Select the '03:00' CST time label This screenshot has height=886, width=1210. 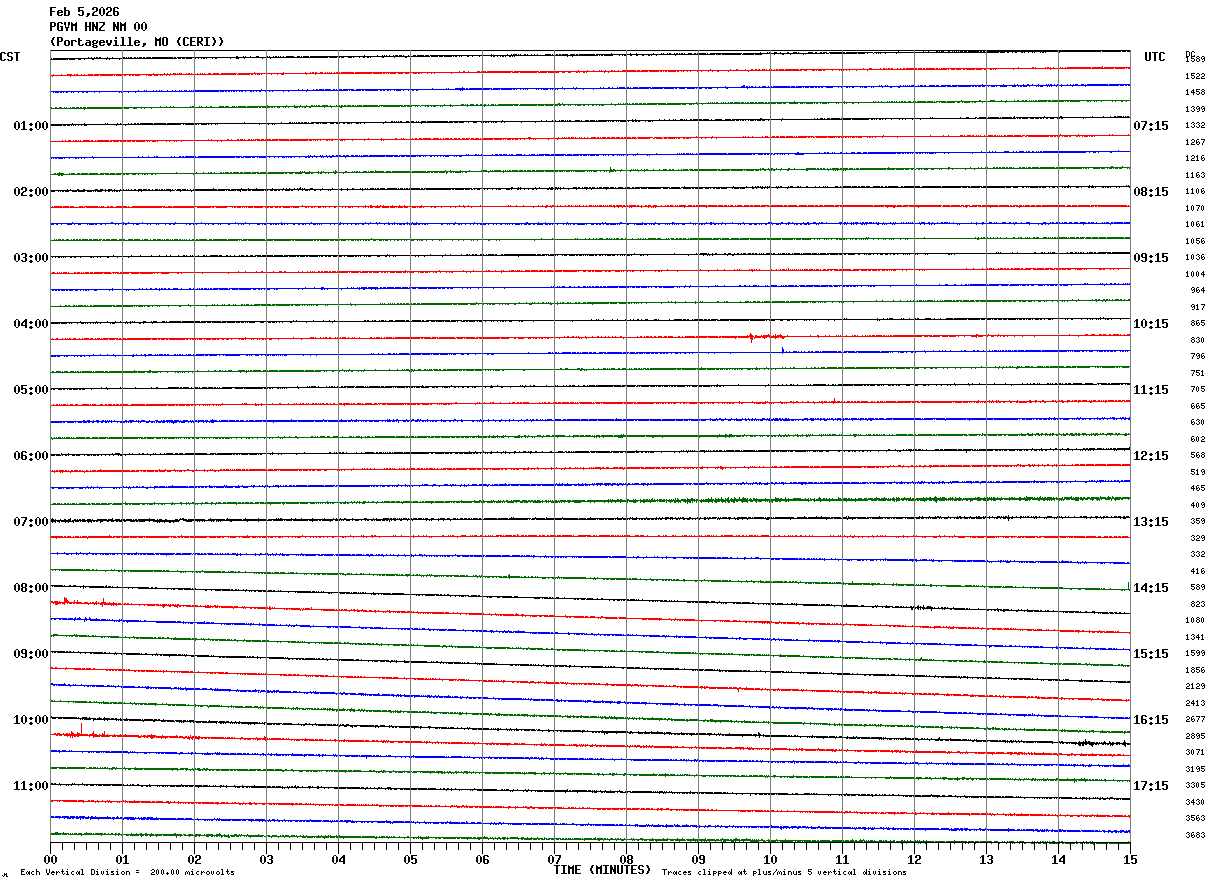click(x=30, y=258)
